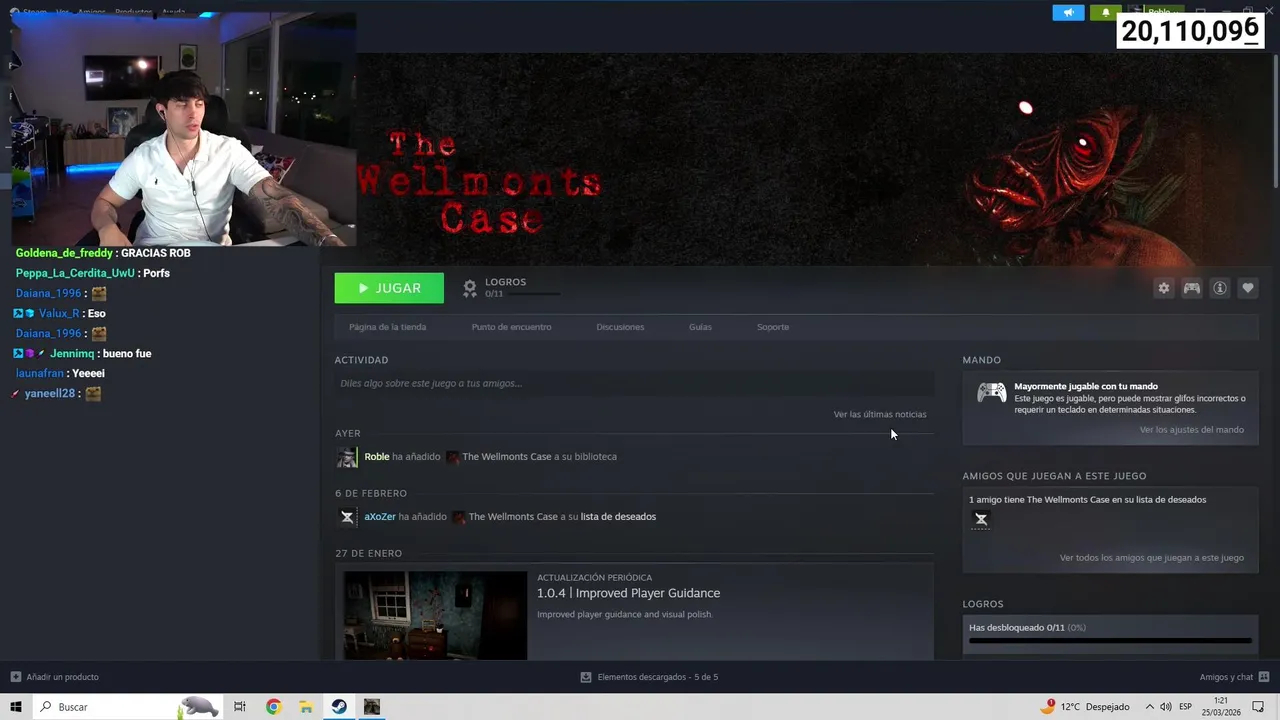Open the LOGROS achievements gear icon
1280x720 pixels.
coord(469,288)
